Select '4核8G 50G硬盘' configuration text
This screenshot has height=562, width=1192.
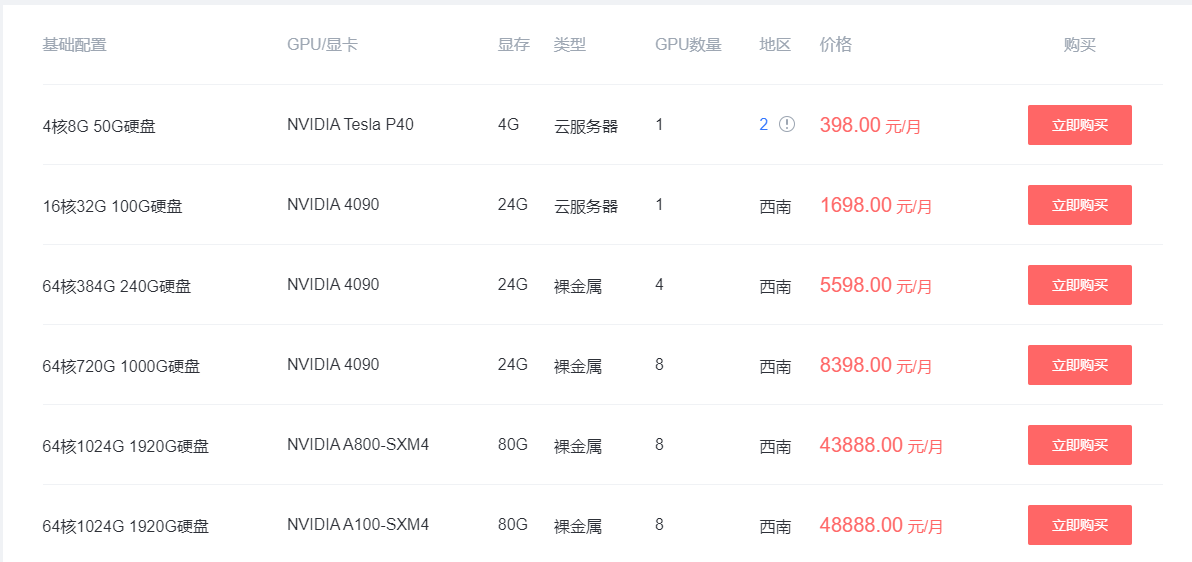coord(99,126)
